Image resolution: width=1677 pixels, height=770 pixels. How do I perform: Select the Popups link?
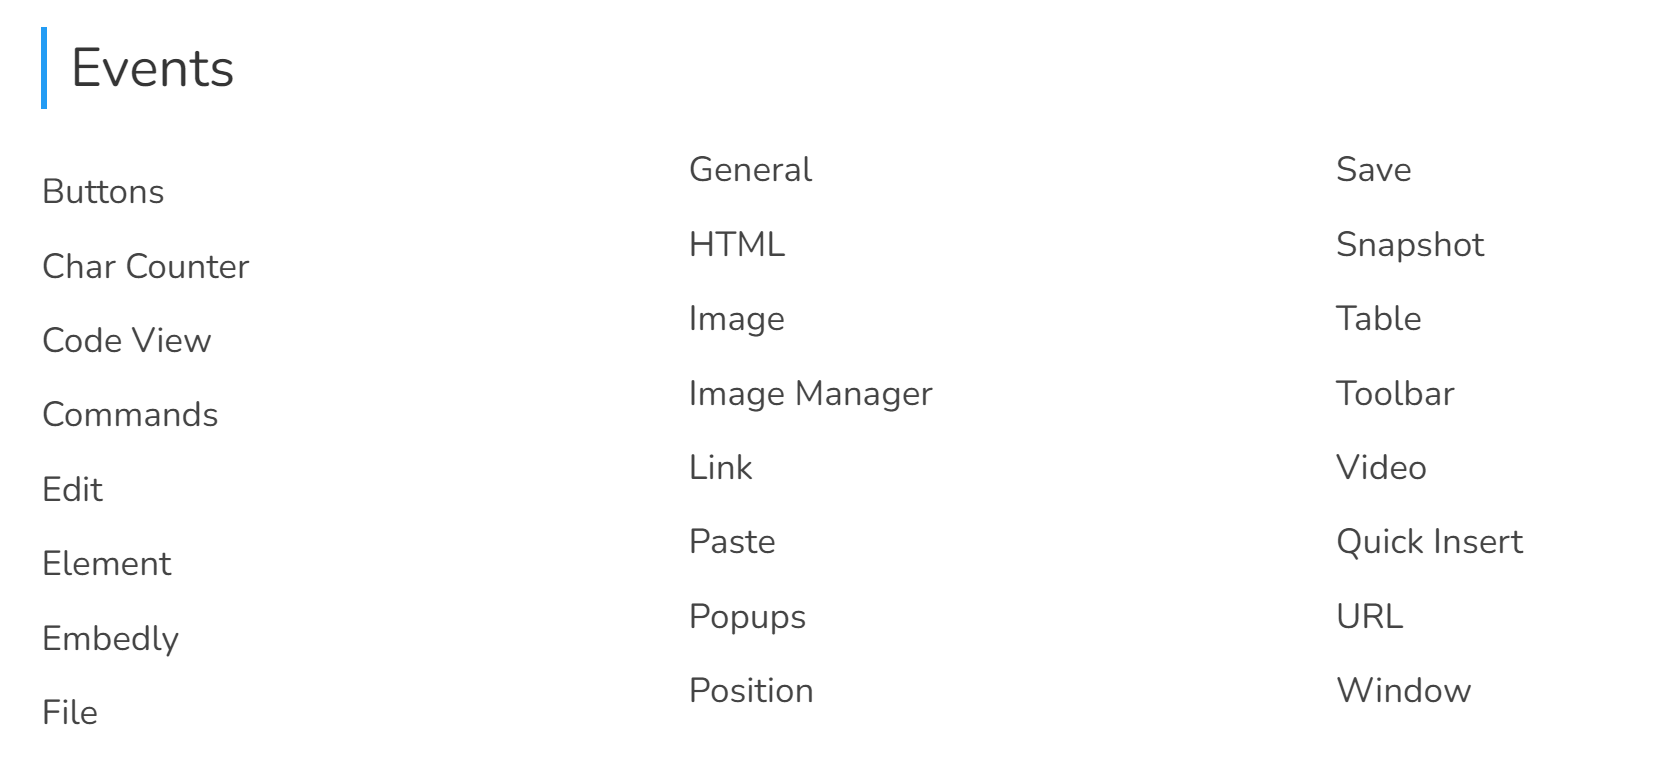[x=747, y=616]
